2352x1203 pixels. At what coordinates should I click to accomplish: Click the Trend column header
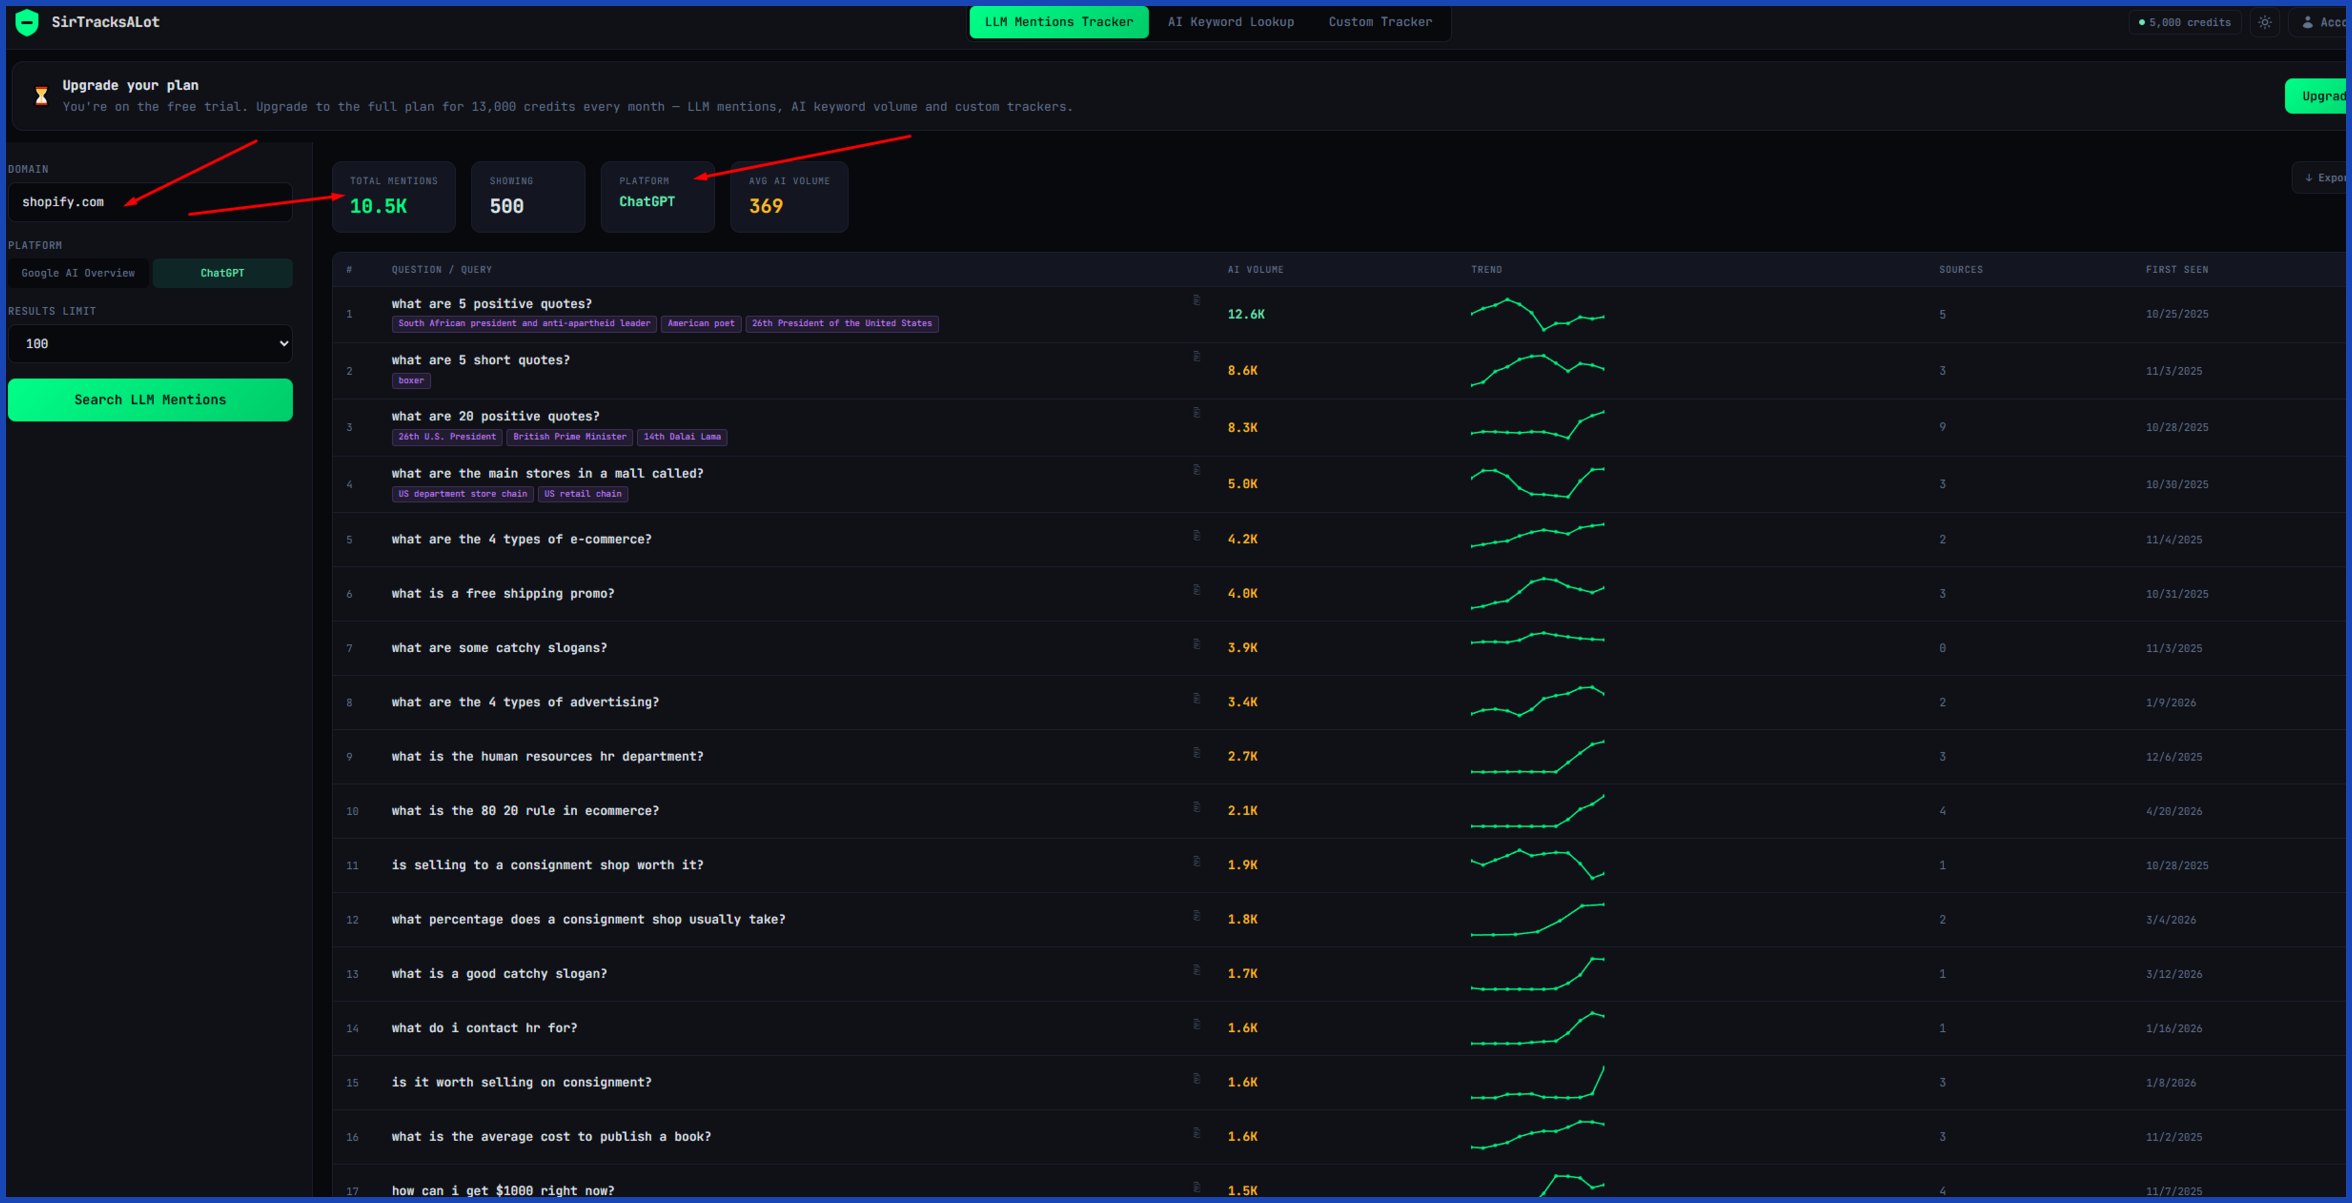tap(1486, 270)
